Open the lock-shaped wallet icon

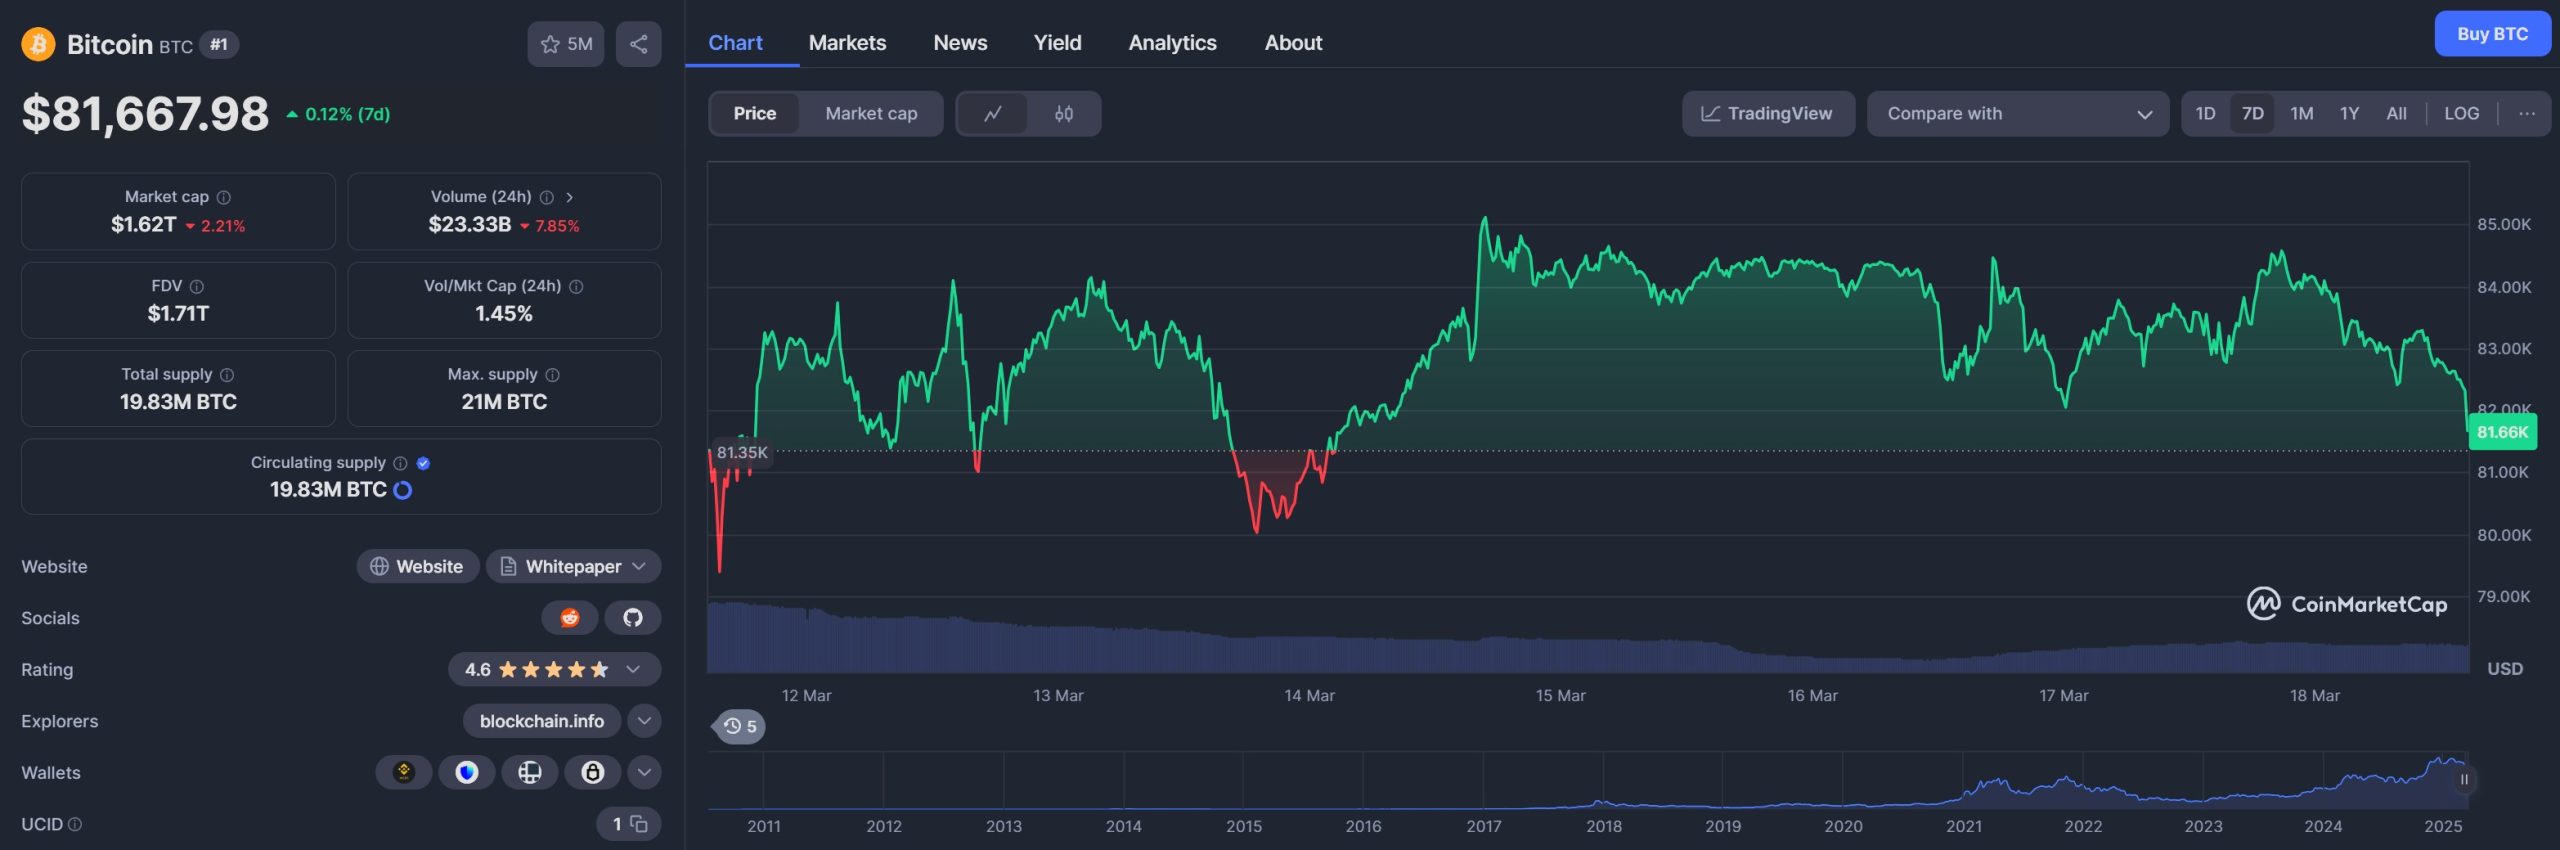[x=593, y=772]
